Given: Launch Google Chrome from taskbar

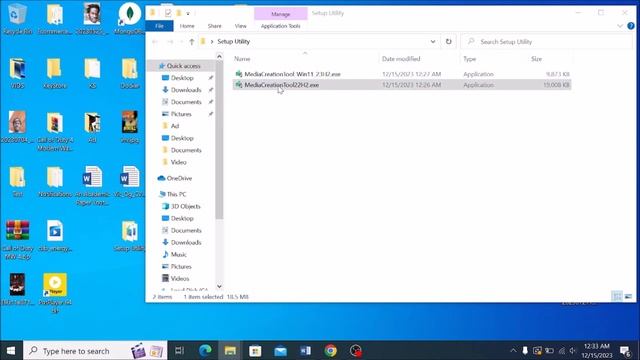Looking at the screenshot, I should tap(331, 351).
